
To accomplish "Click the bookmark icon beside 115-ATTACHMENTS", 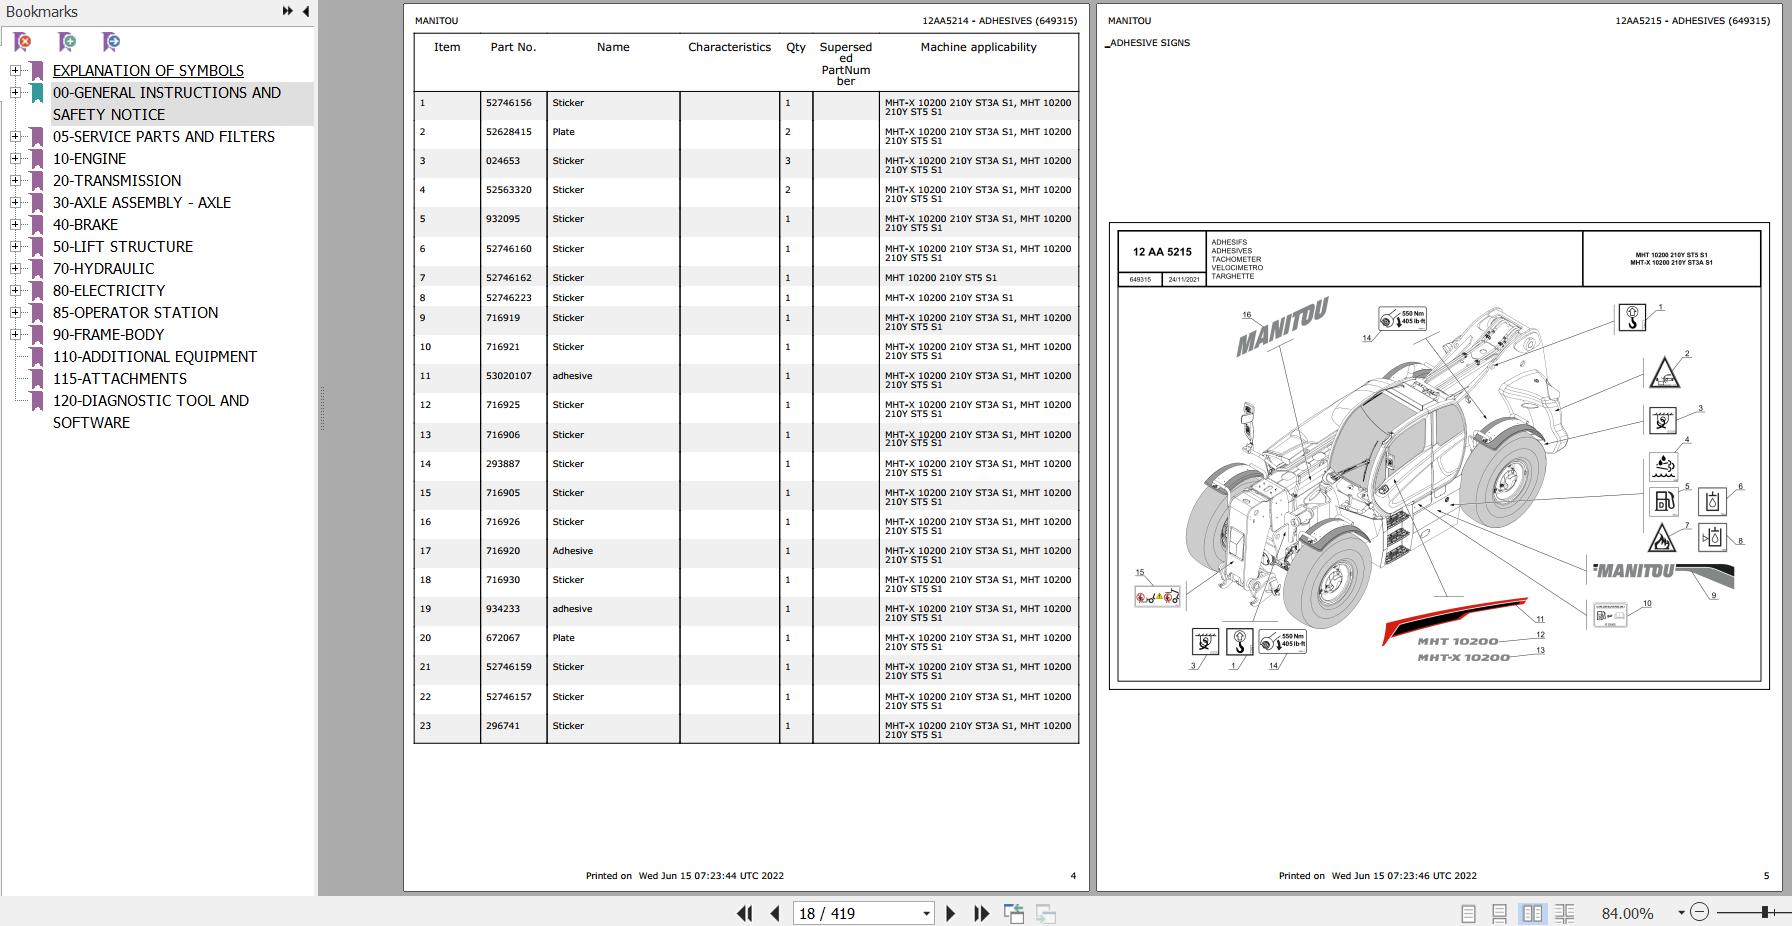I will (37, 379).
